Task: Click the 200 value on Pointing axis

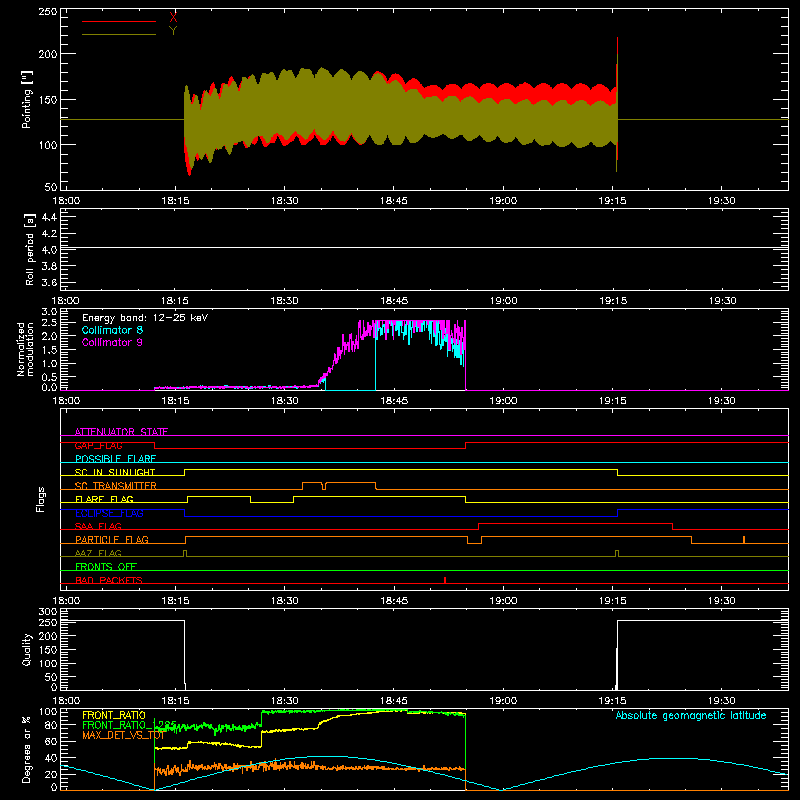Action: [x=48, y=54]
